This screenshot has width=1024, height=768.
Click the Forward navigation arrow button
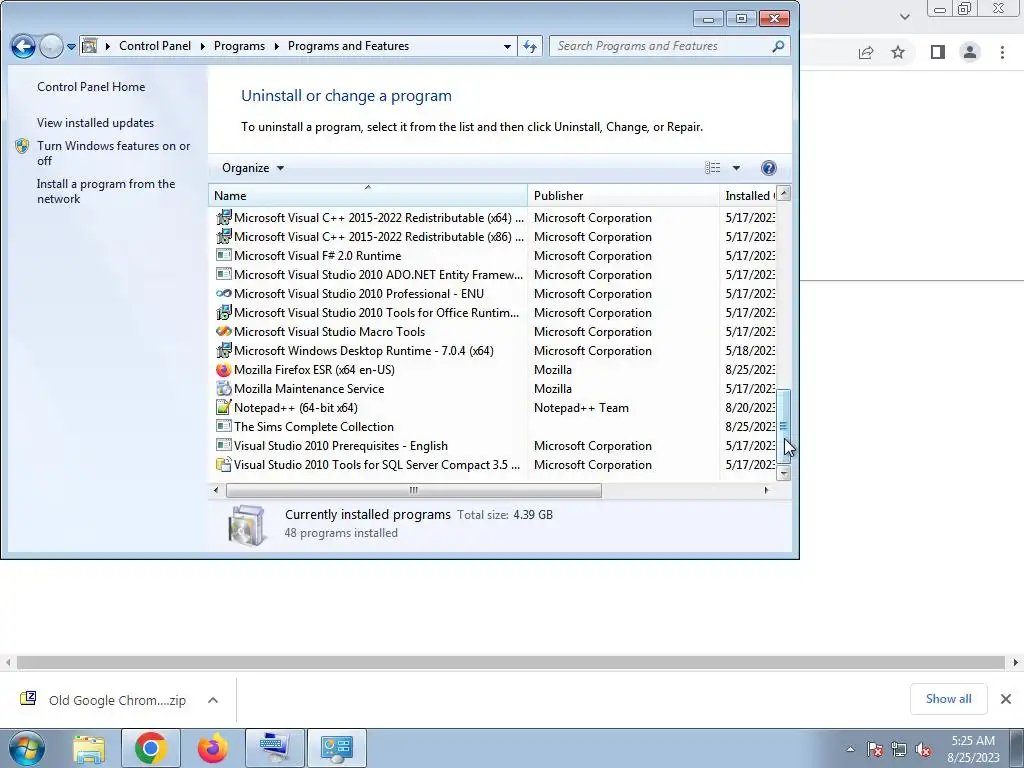point(51,46)
